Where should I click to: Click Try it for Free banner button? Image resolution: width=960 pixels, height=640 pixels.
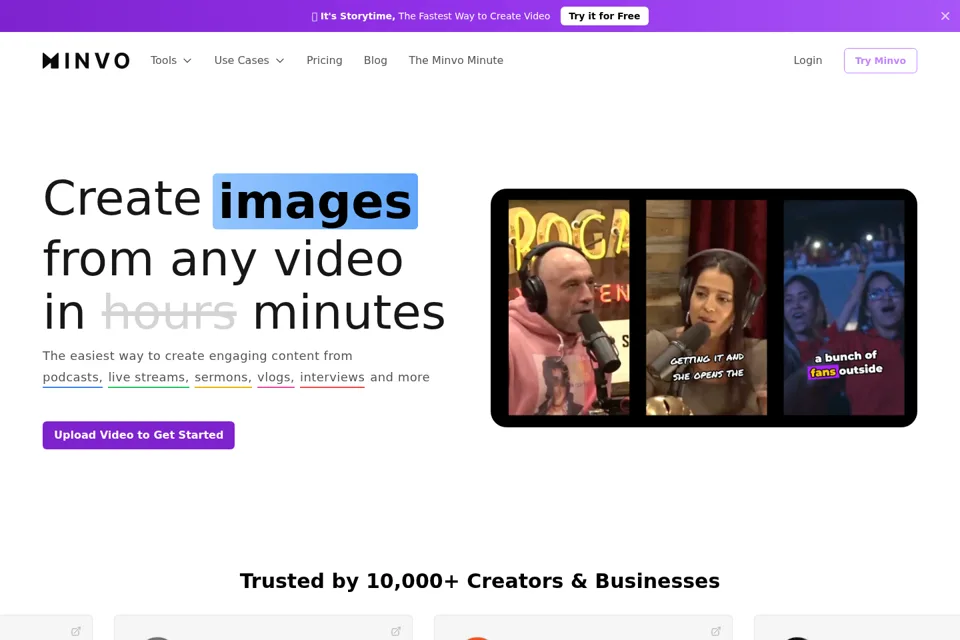tap(604, 16)
